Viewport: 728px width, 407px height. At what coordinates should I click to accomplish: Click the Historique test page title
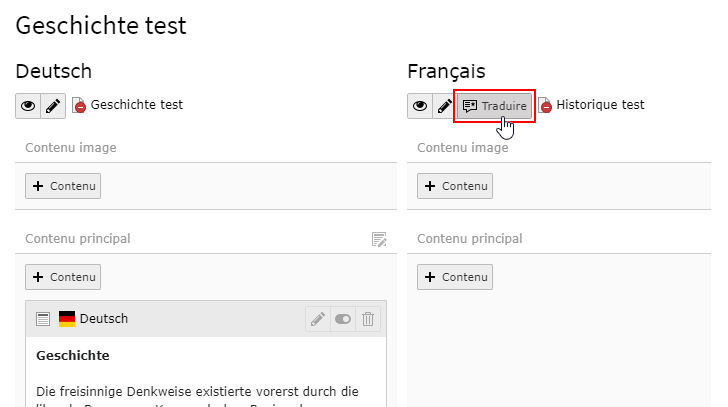point(600,105)
